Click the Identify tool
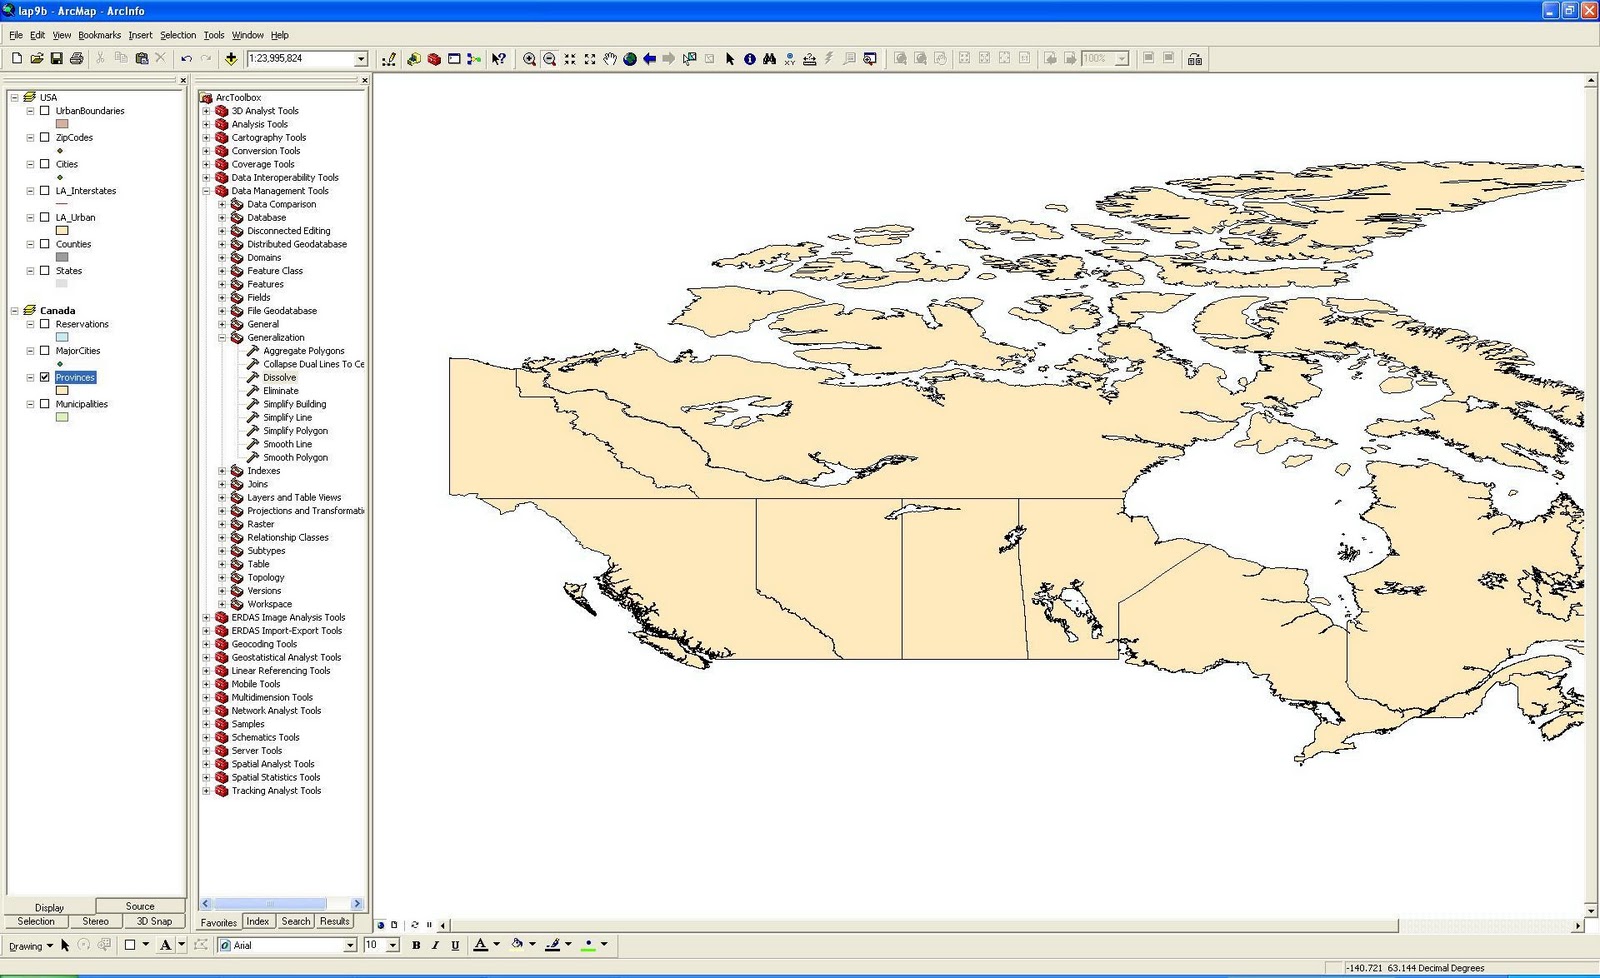The image size is (1600, 978). [749, 58]
